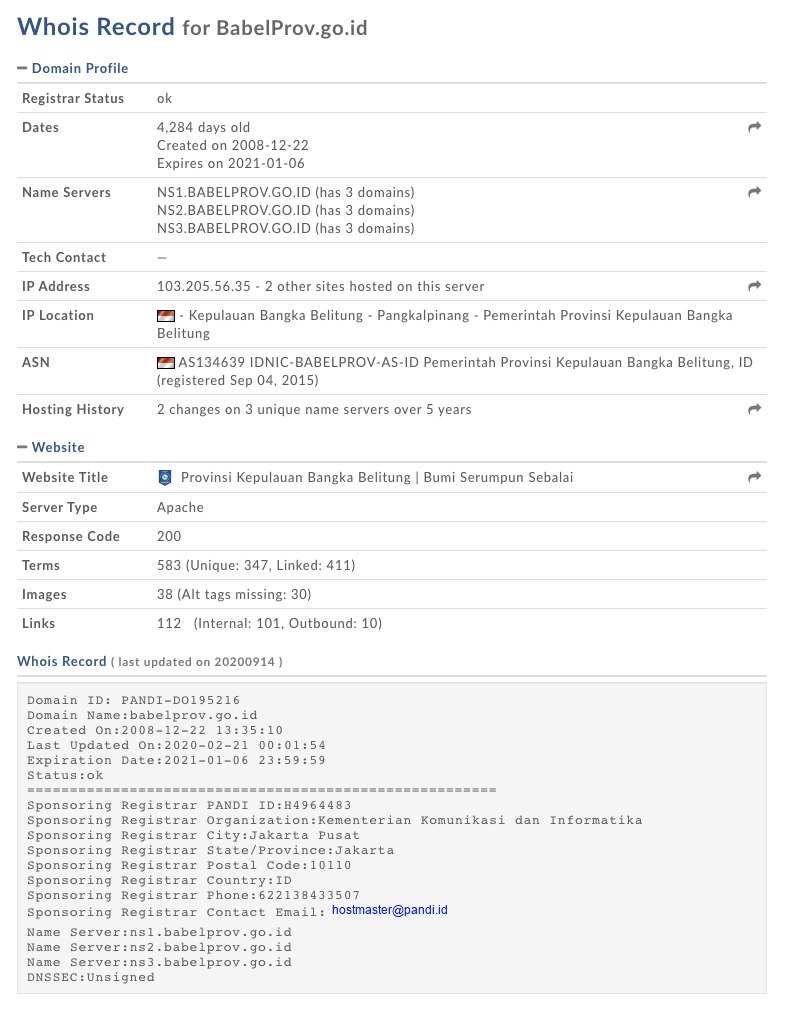
Task: Click the AS134639 IDNIC-BABELPROV-AS-ID text
Action: click(298, 362)
